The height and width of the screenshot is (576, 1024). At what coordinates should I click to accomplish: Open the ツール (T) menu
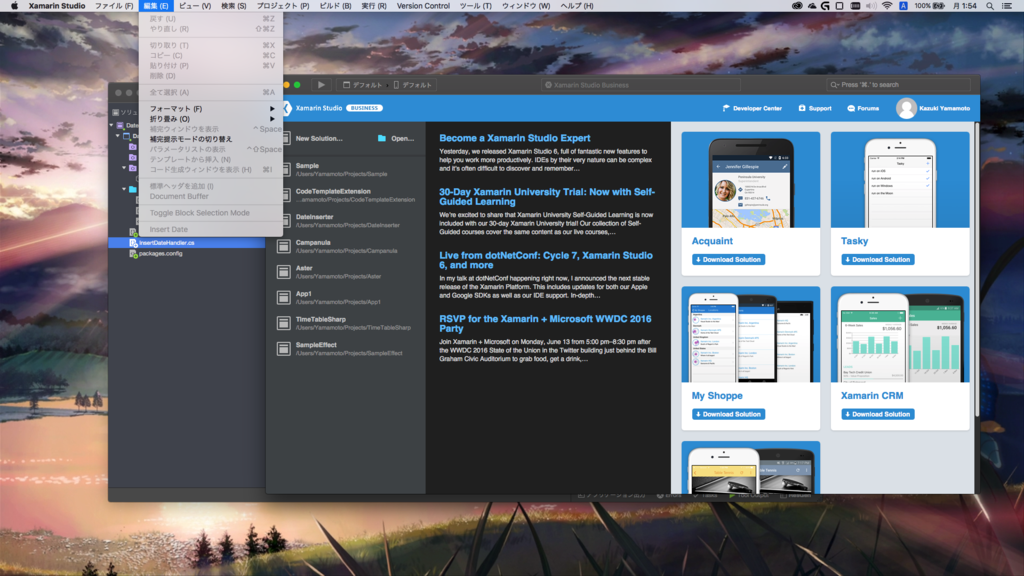pos(475,6)
